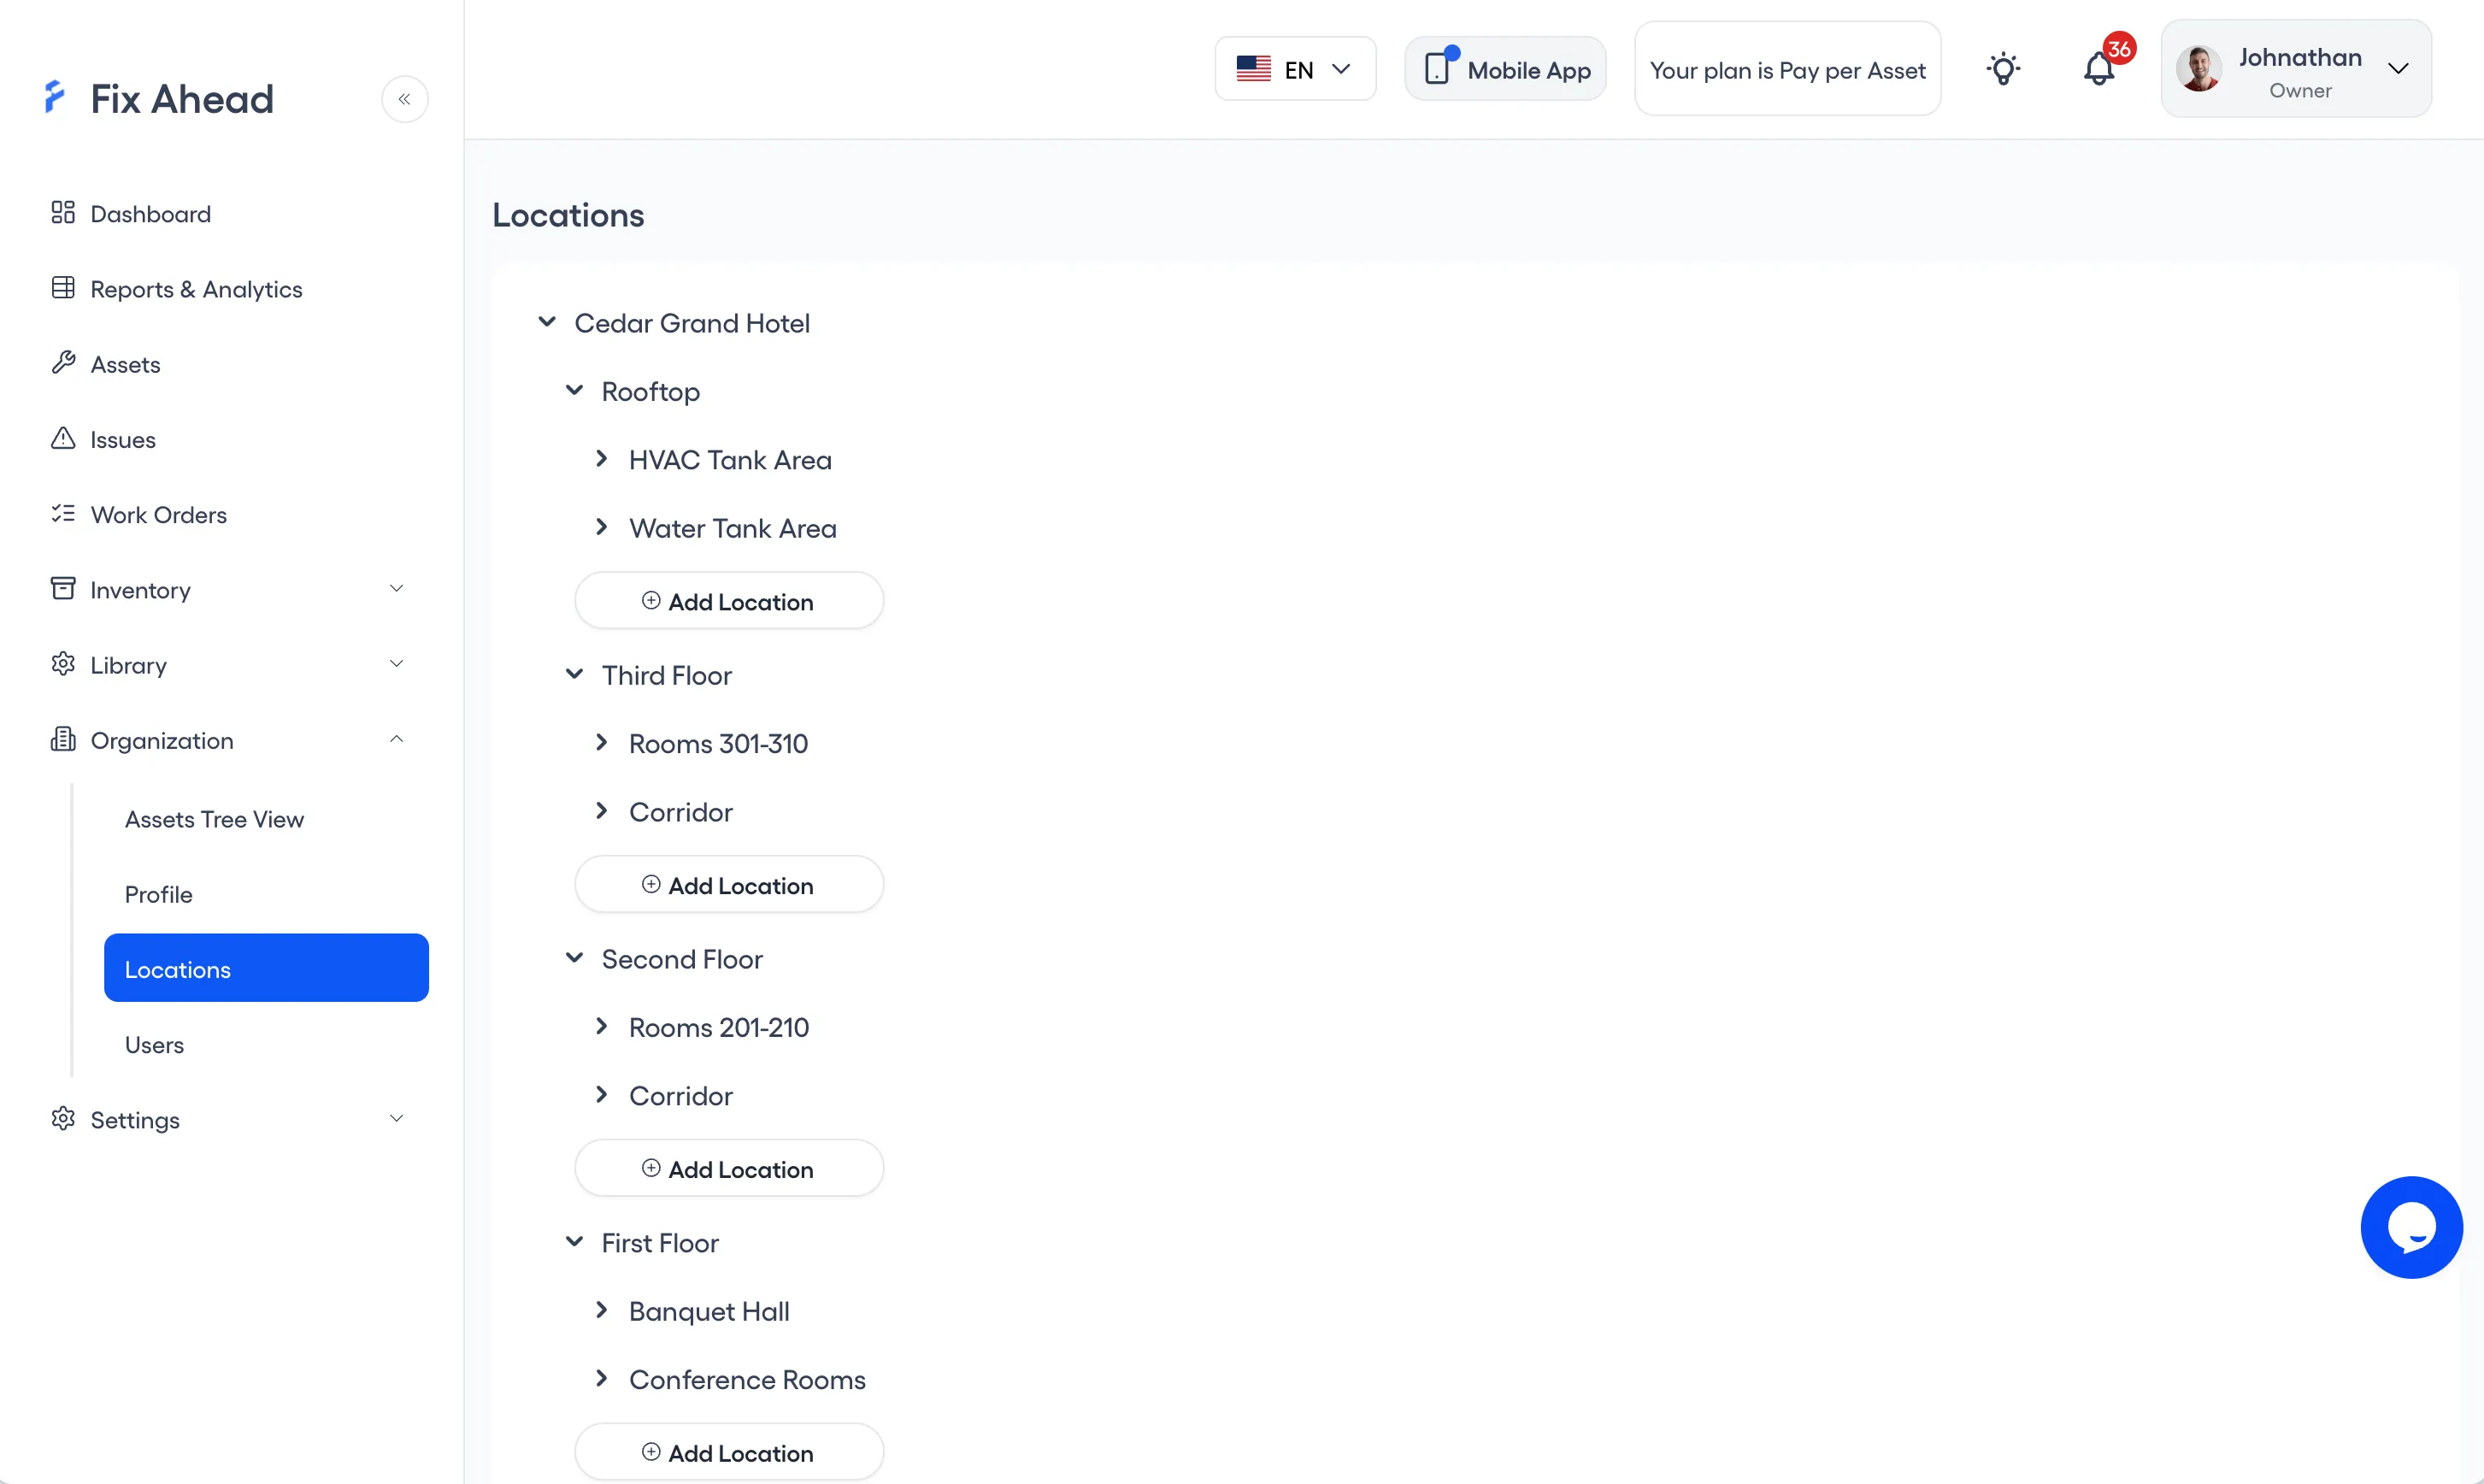Click the Mobile App button
Screen dimensions: 2484x1484
tap(1505, 69)
